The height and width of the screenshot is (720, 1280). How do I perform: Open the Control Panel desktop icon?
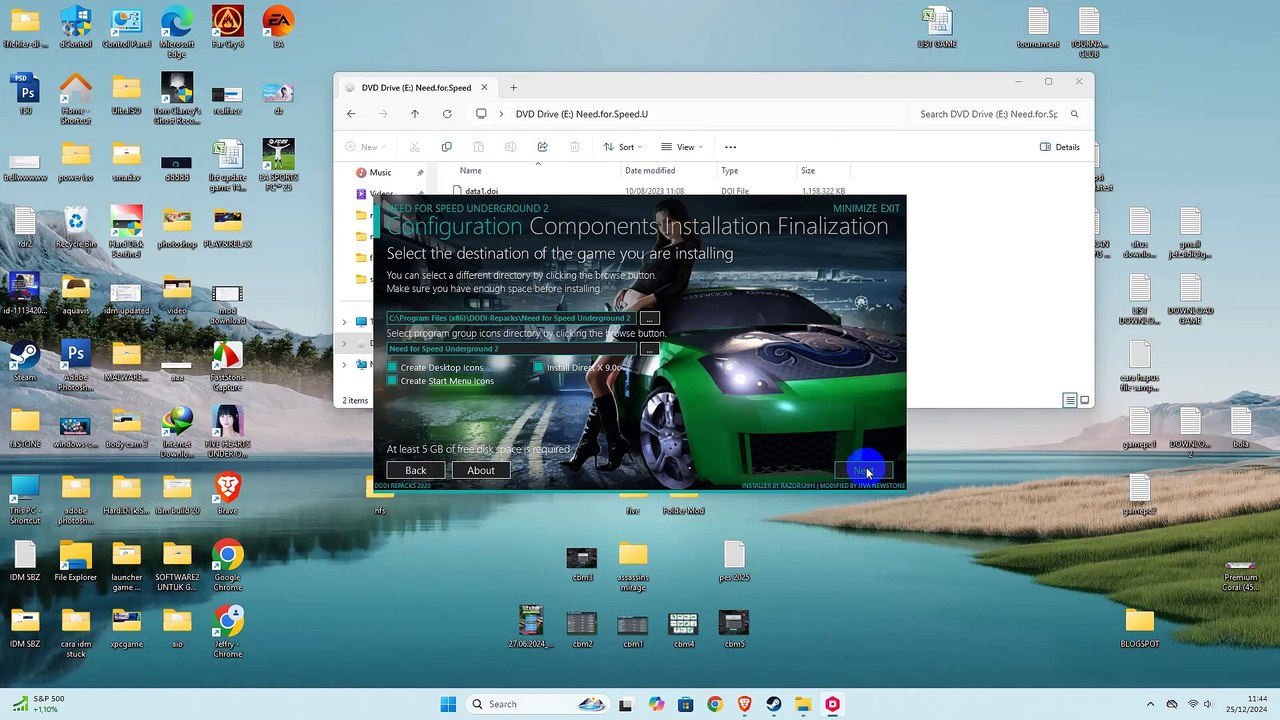126,26
